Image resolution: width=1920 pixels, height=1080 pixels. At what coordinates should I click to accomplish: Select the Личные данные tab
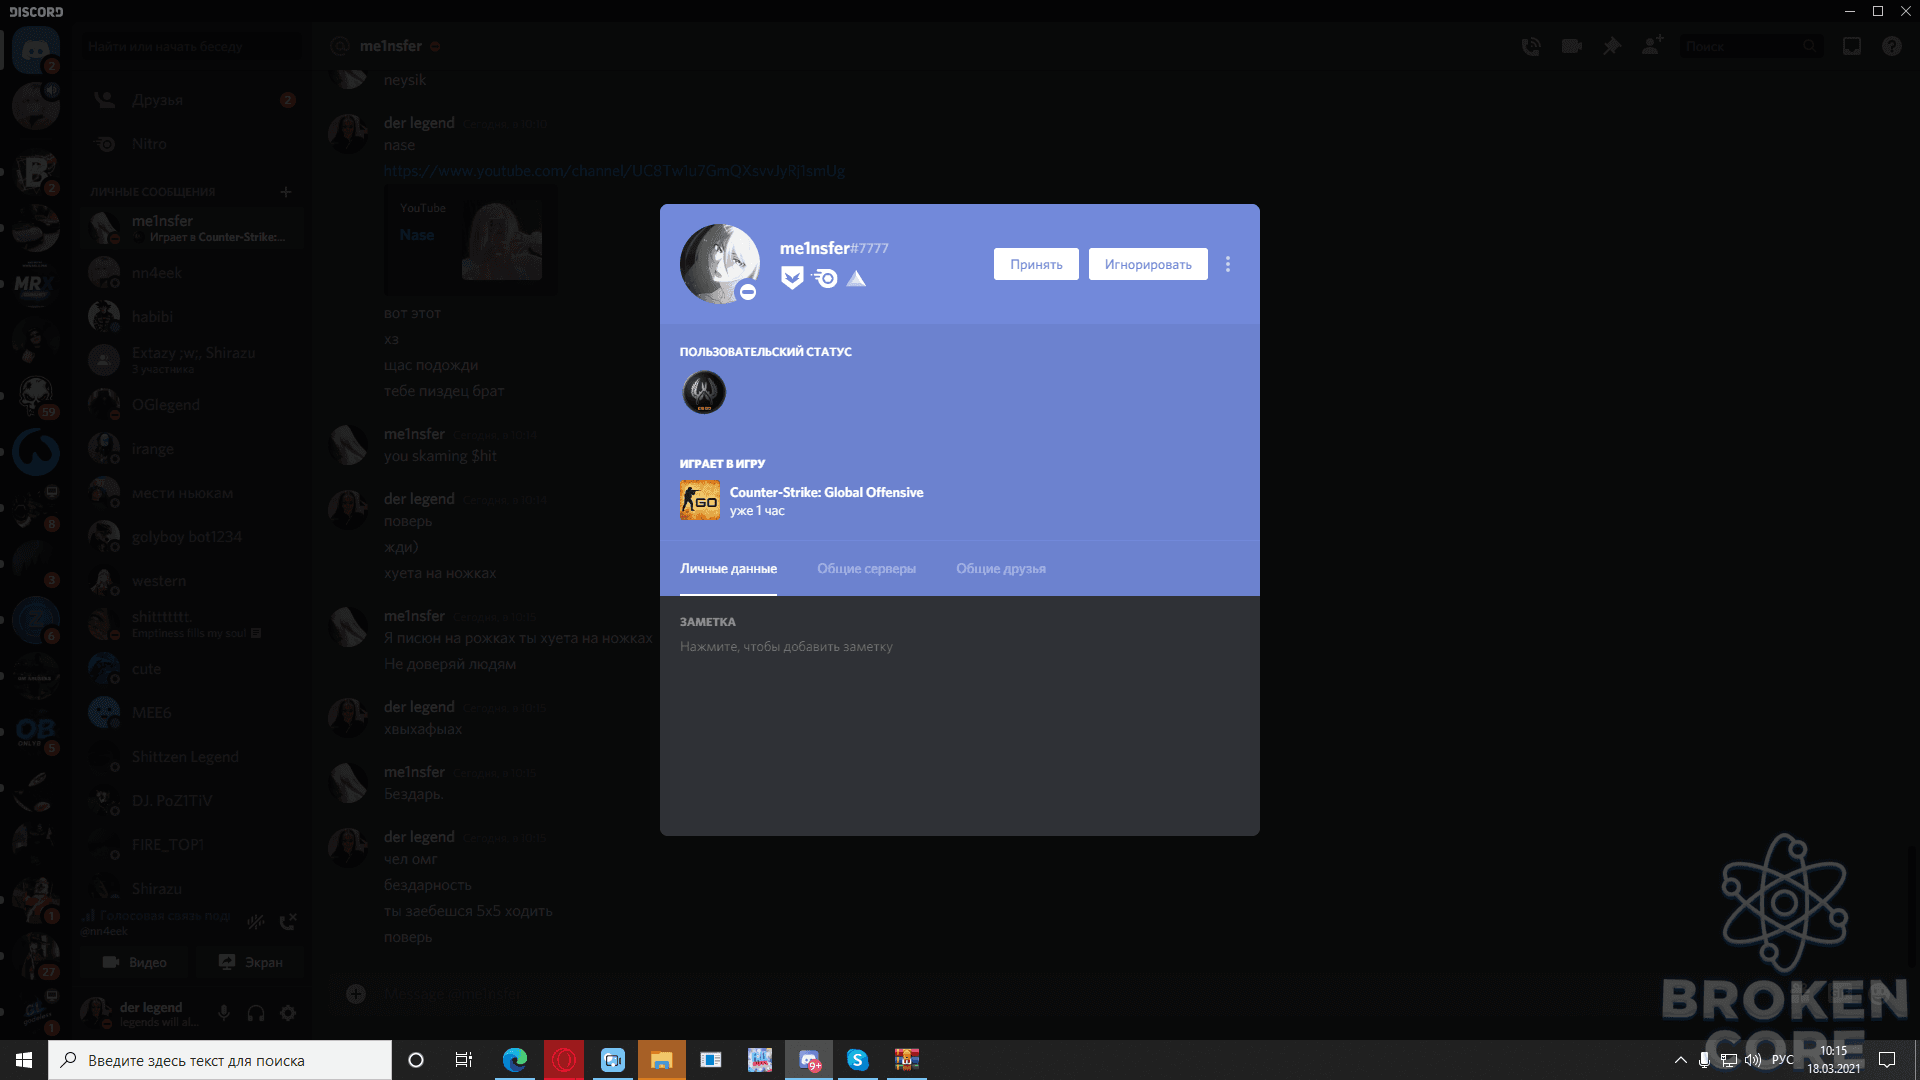tap(728, 568)
